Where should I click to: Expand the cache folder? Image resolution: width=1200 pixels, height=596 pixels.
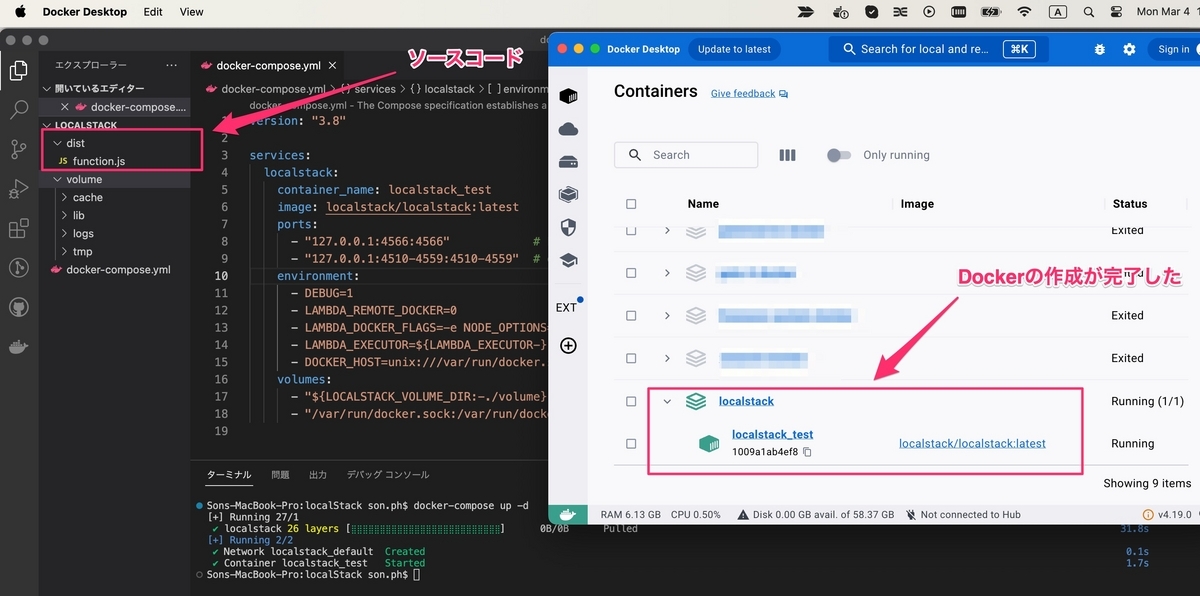[65, 197]
